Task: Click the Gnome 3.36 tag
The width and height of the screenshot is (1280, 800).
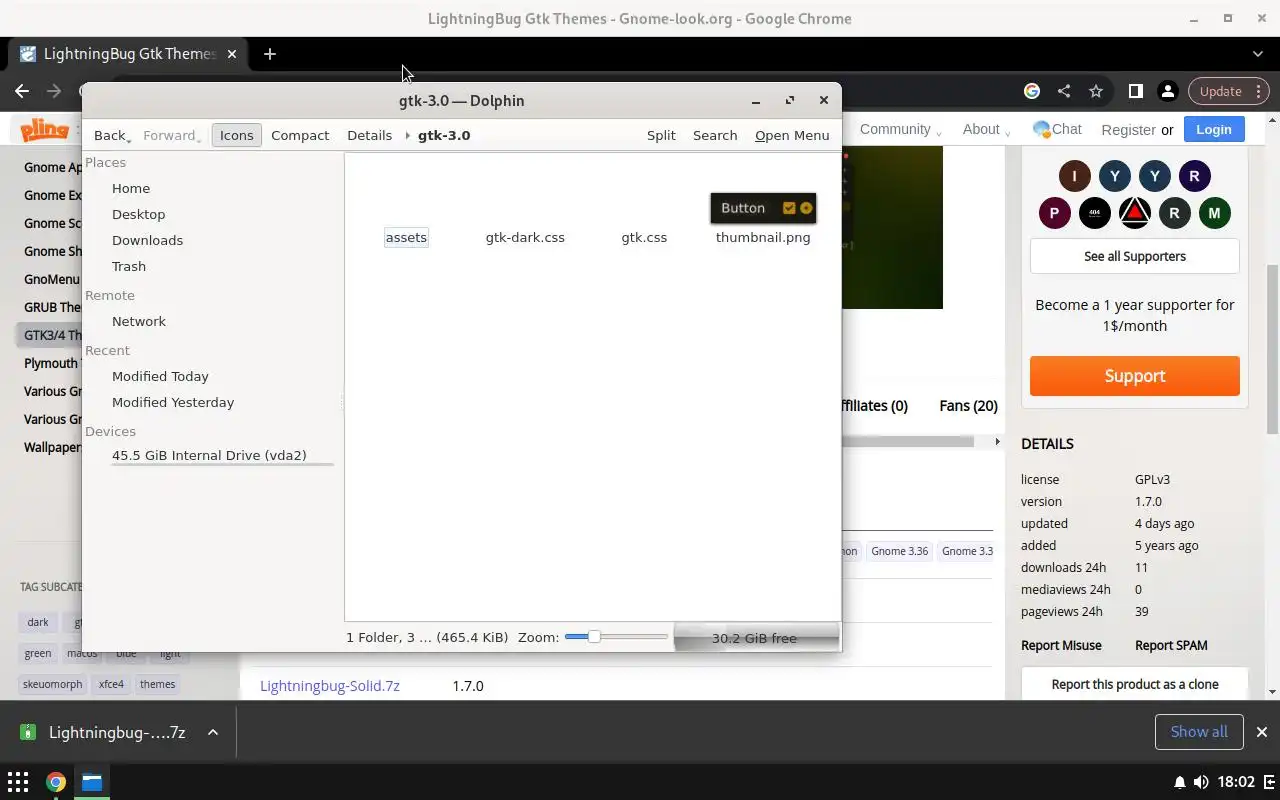Action: [x=899, y=551]
